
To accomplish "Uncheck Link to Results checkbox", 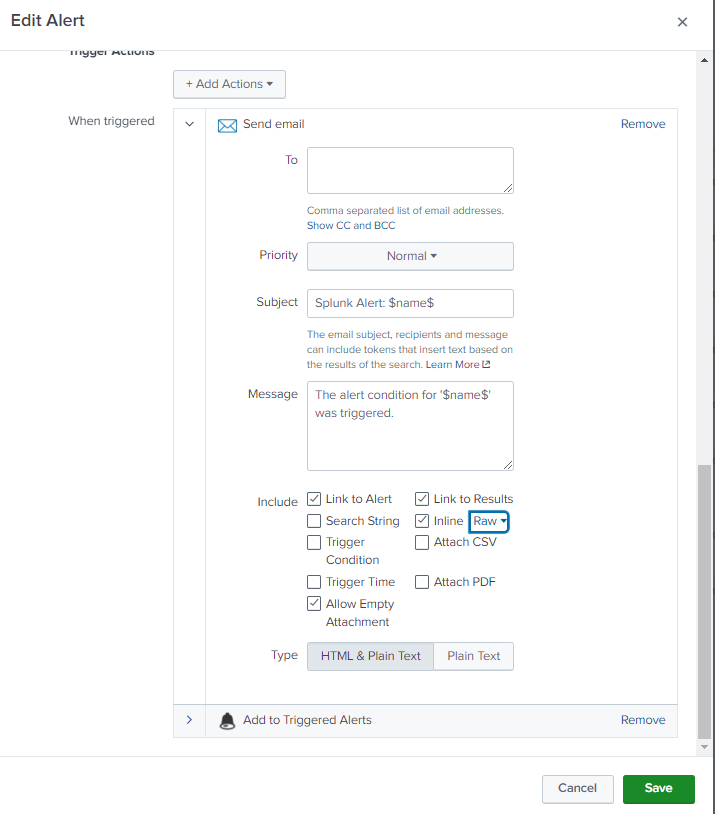I will click(422, 499).
